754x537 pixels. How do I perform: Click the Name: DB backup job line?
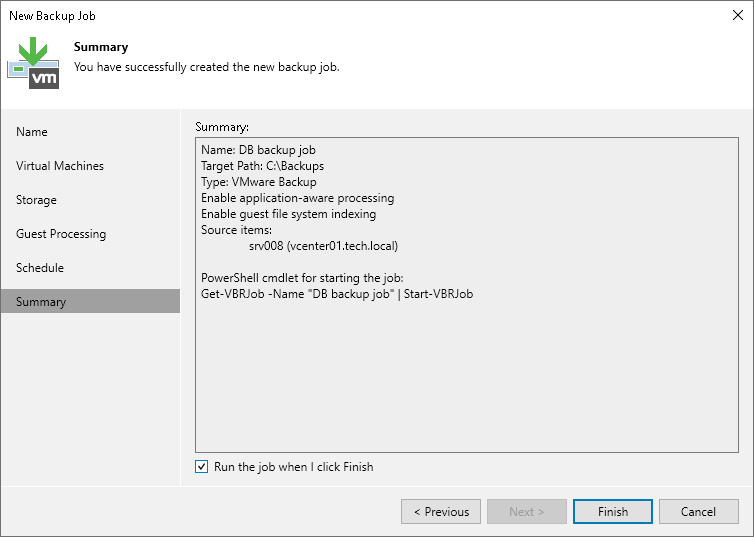(258, 150)
